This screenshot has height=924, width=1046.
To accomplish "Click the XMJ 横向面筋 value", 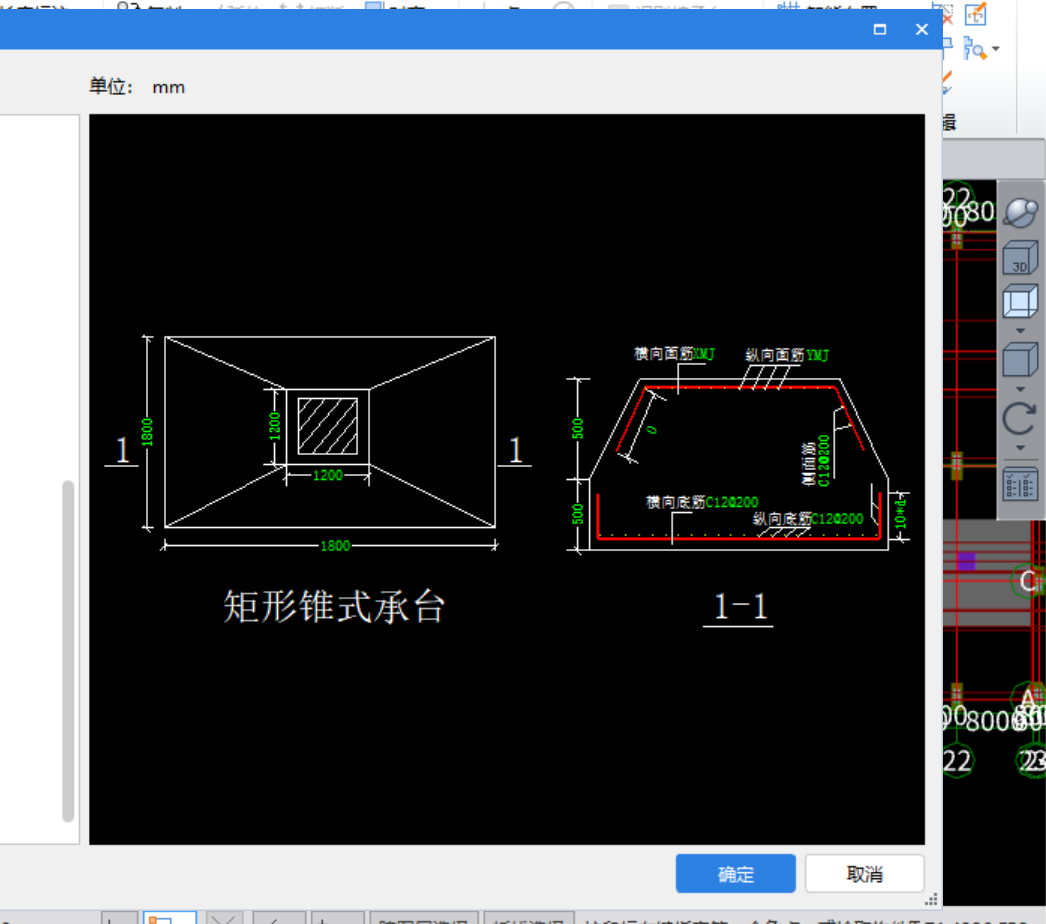I will [704, 354].
